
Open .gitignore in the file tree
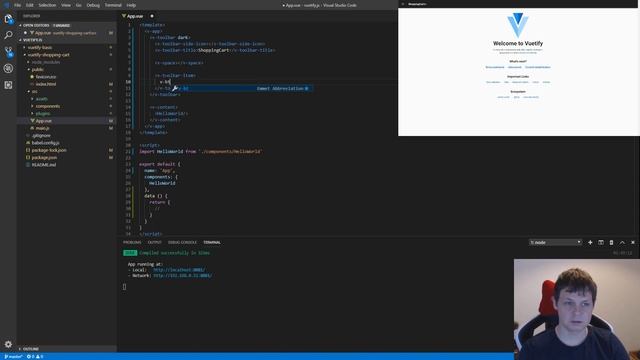point(41,136)
